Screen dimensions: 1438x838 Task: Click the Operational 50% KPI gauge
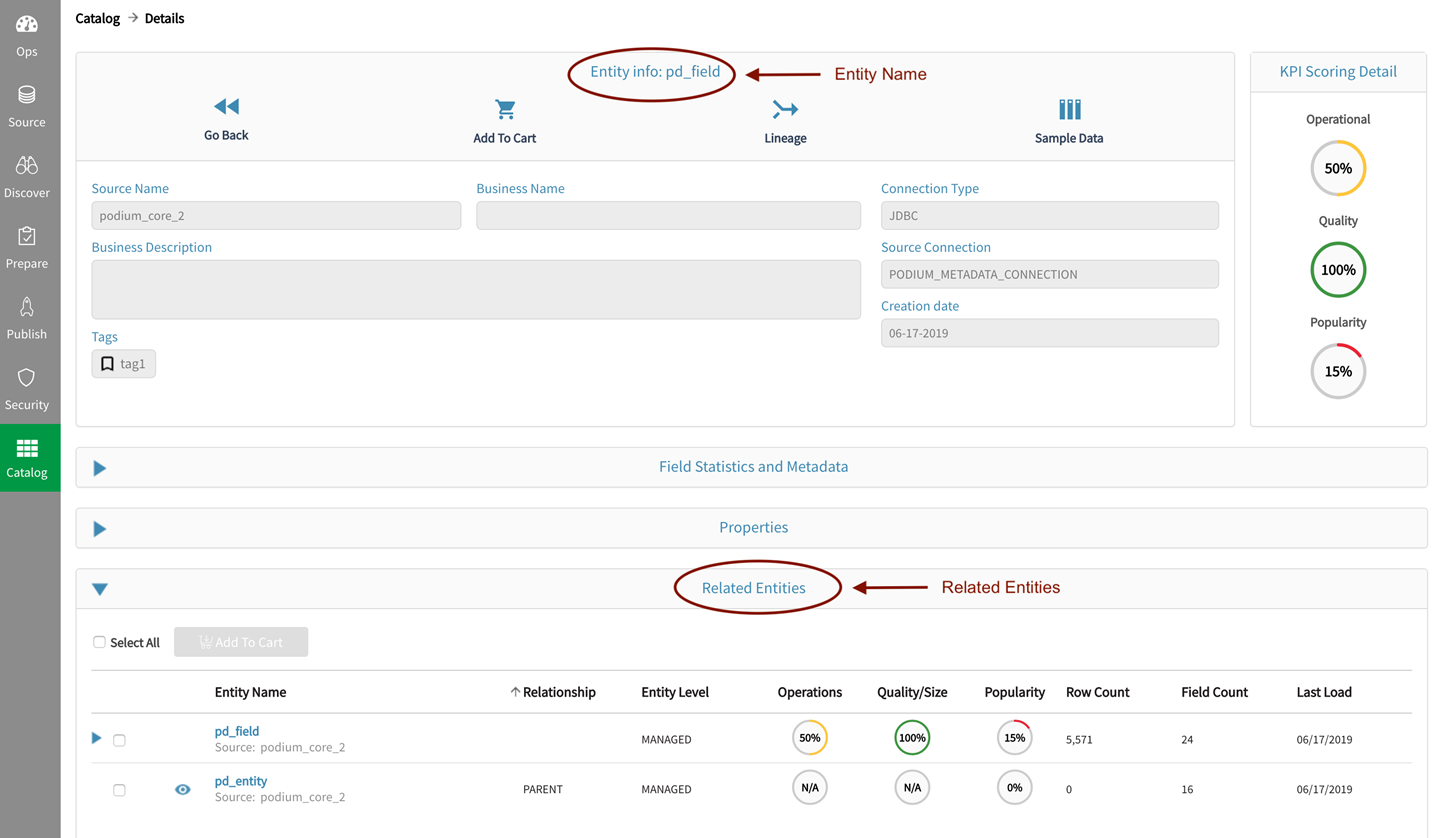[x=1338, y=169]
